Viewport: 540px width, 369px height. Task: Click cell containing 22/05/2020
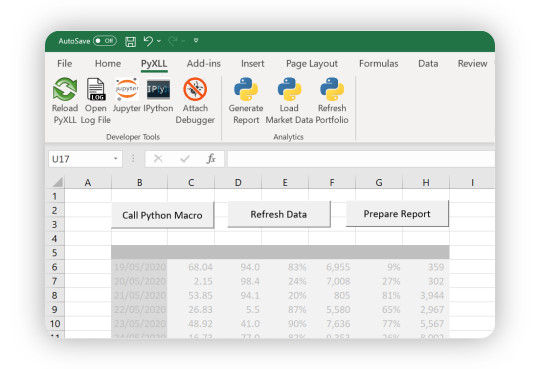coord(139,309)
